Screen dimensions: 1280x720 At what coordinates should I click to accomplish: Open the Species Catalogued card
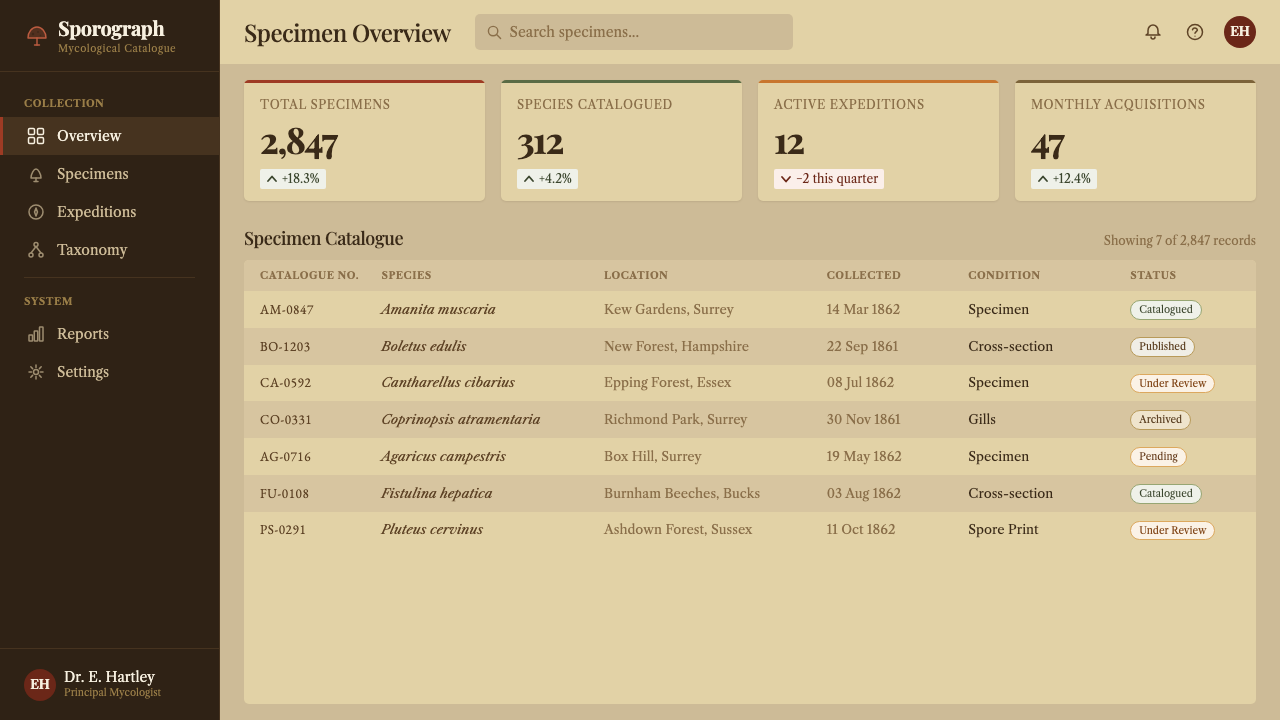click(x=621, y=141)
